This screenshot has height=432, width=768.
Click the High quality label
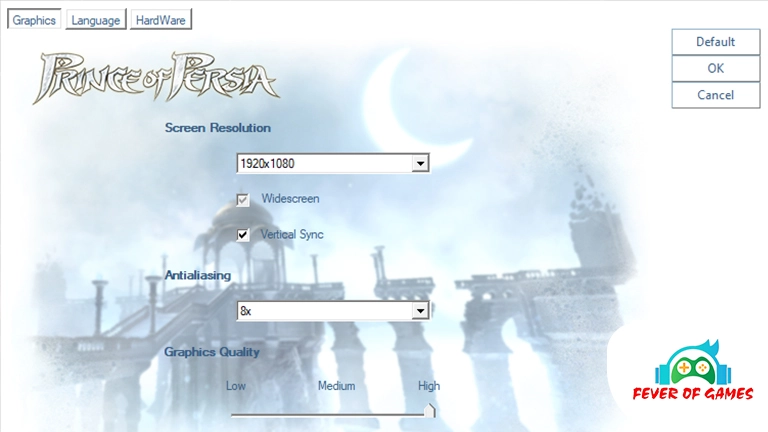429,386
